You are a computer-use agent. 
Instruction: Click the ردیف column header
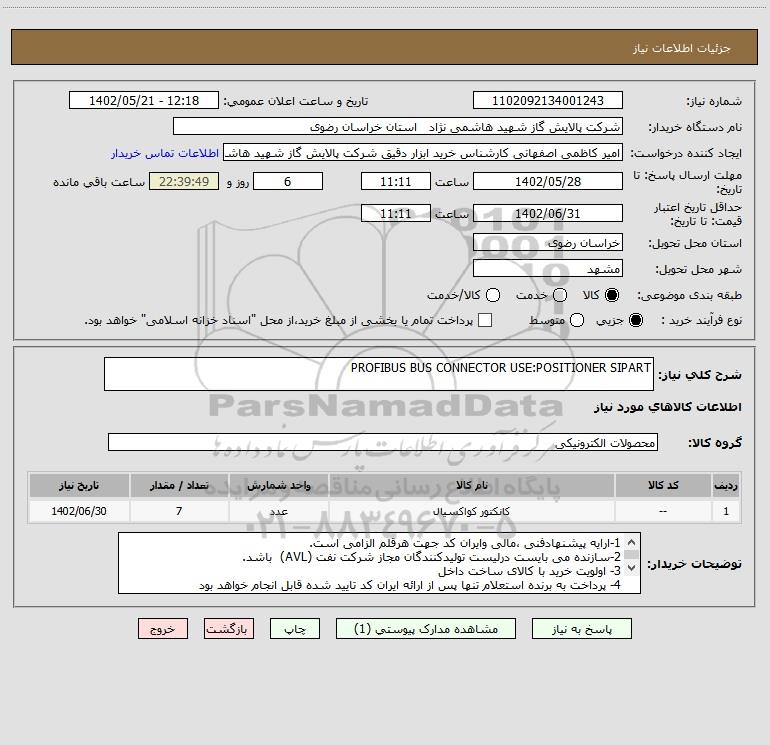pyautogui.click(x=726, y=485)
